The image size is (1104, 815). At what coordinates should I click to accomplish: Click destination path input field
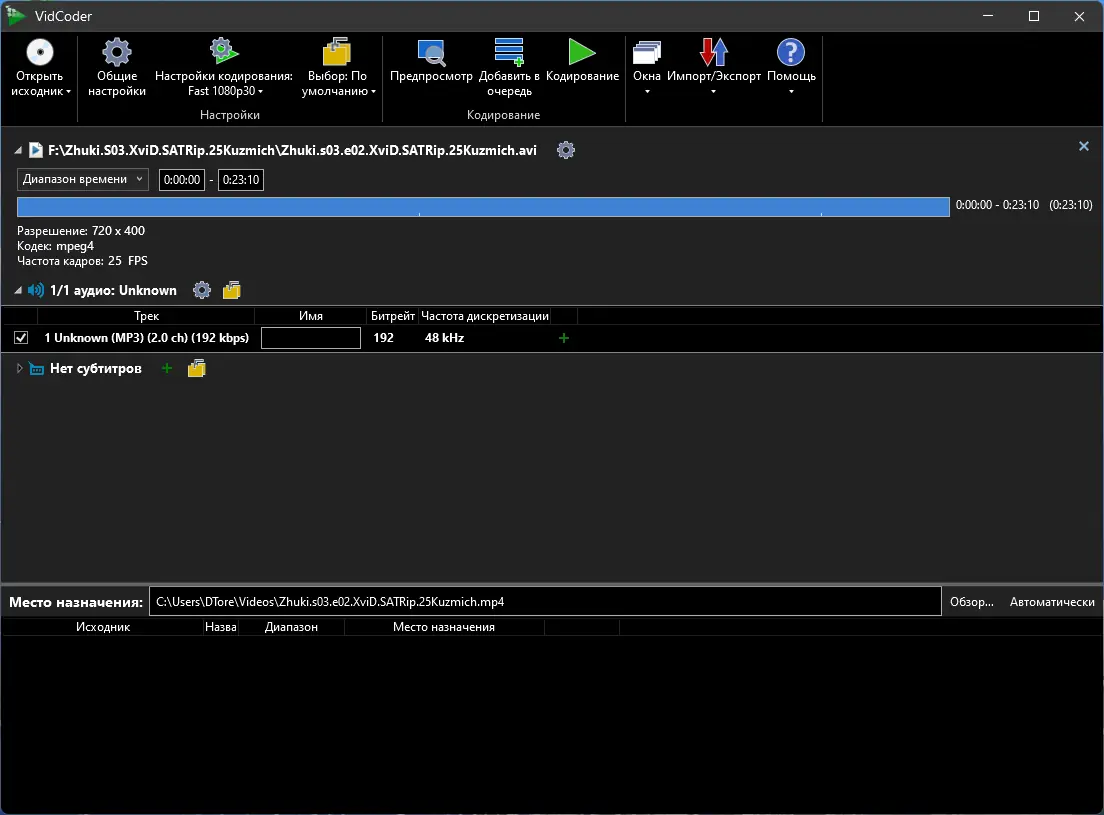coord(545,602)
